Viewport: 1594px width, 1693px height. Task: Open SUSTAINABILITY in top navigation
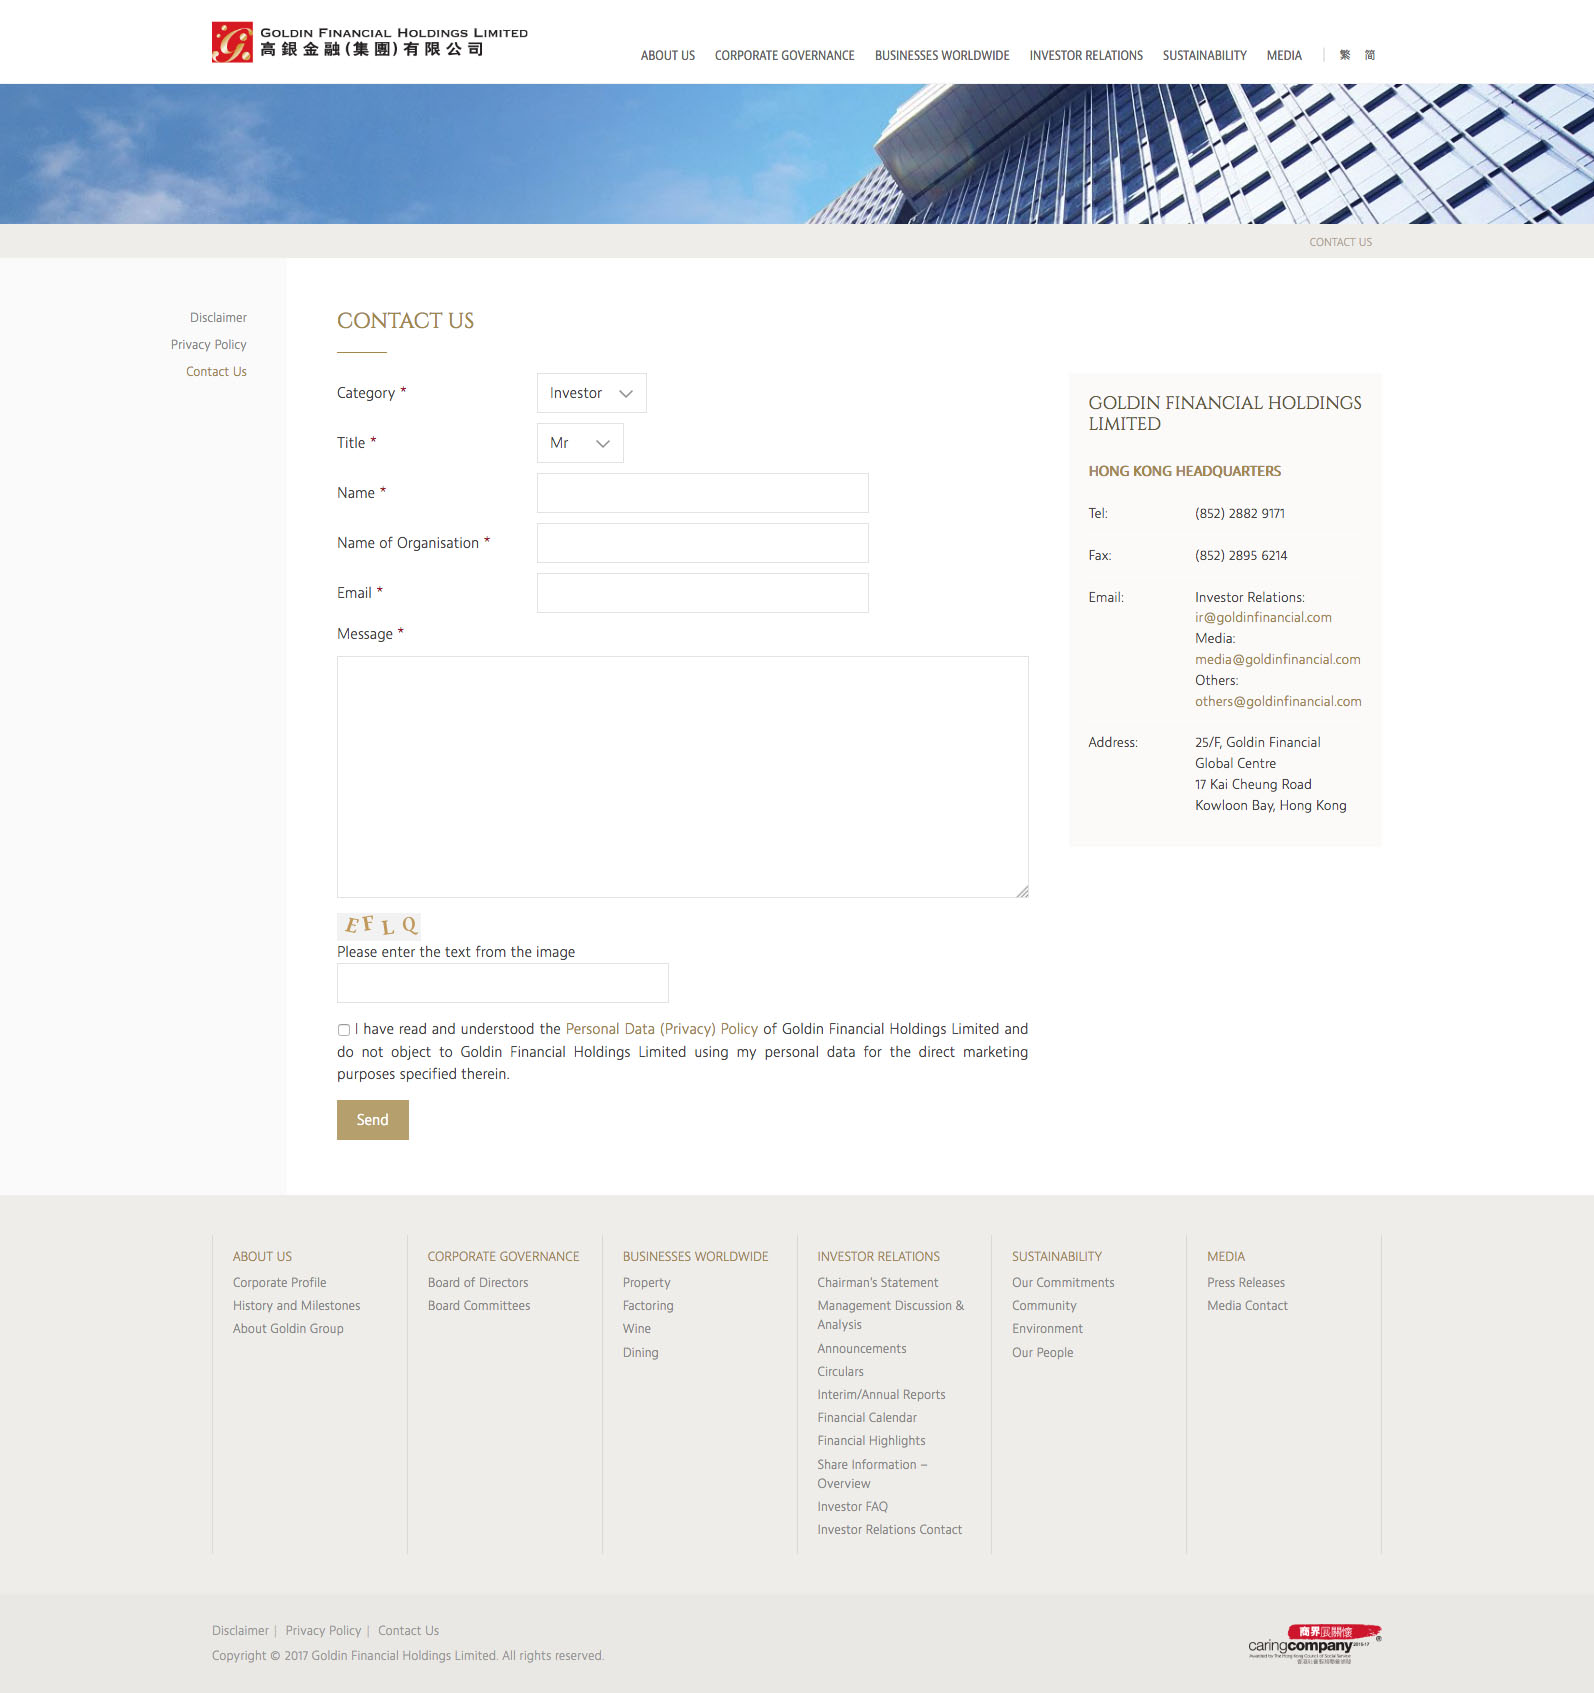(1205, 56)
